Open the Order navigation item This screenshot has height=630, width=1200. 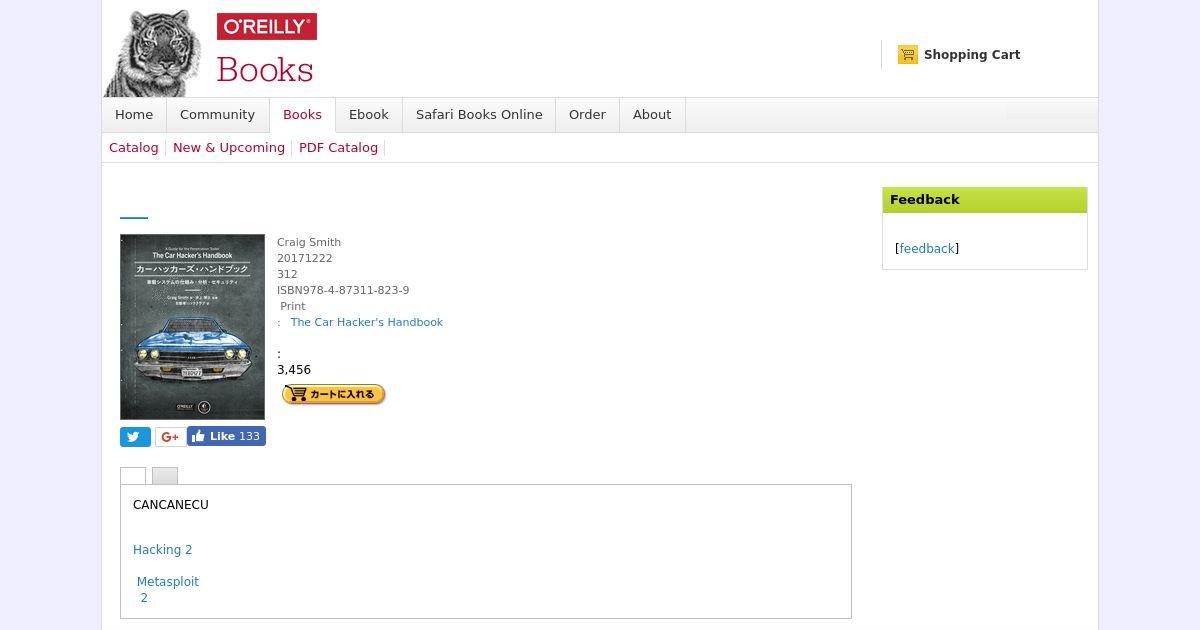click(587, 115)
